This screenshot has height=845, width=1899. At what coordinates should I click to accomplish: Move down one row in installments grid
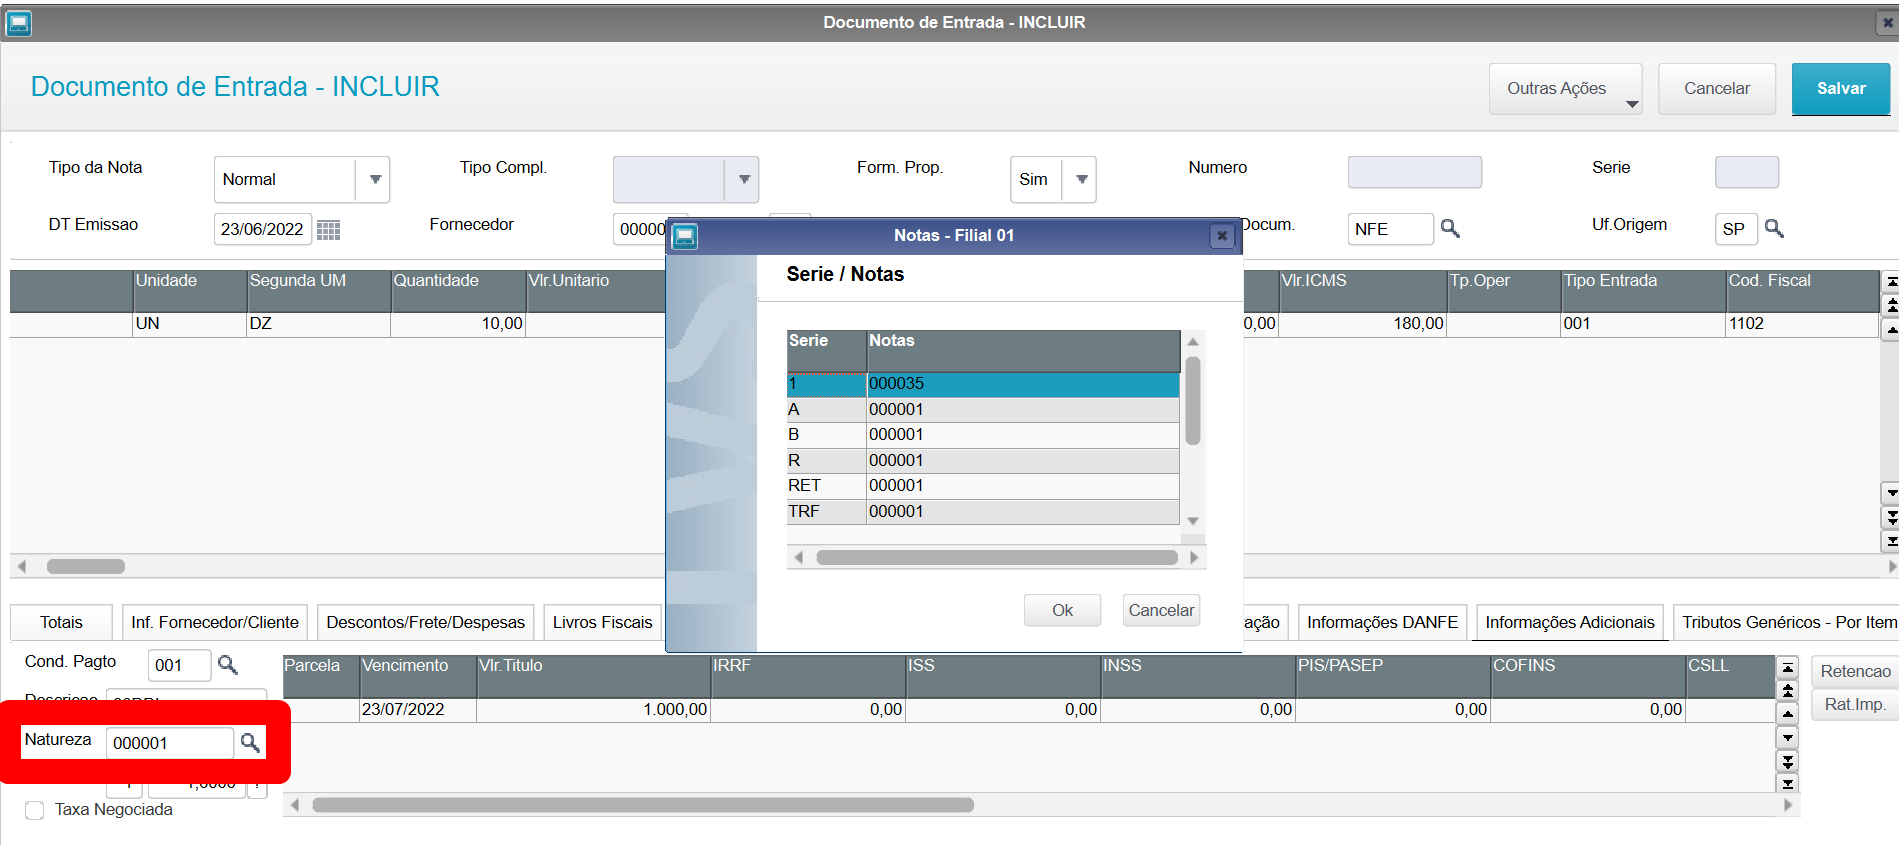(x=1788, y=738)
